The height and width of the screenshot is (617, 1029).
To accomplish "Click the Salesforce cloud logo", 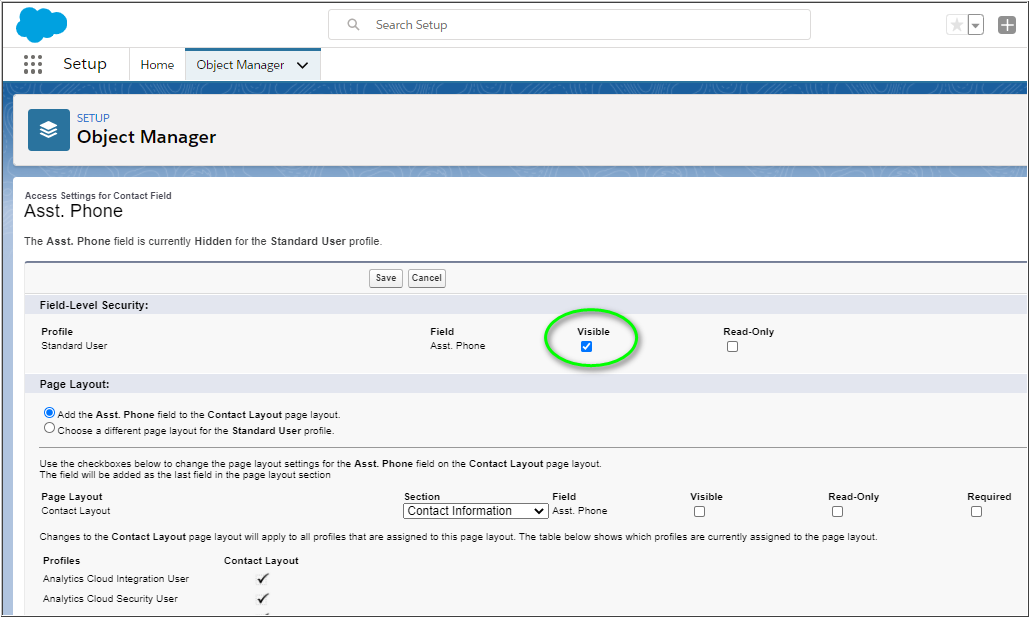I will click(42, 24).
